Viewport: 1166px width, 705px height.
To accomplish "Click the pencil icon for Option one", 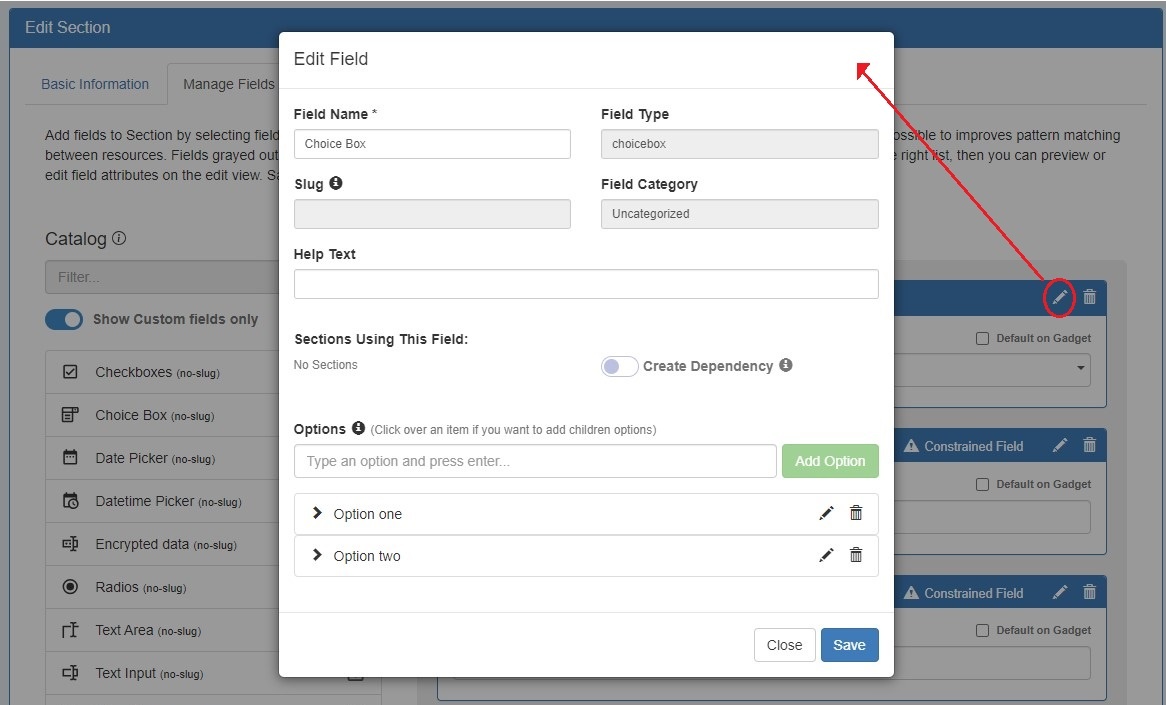I will 826,513.
